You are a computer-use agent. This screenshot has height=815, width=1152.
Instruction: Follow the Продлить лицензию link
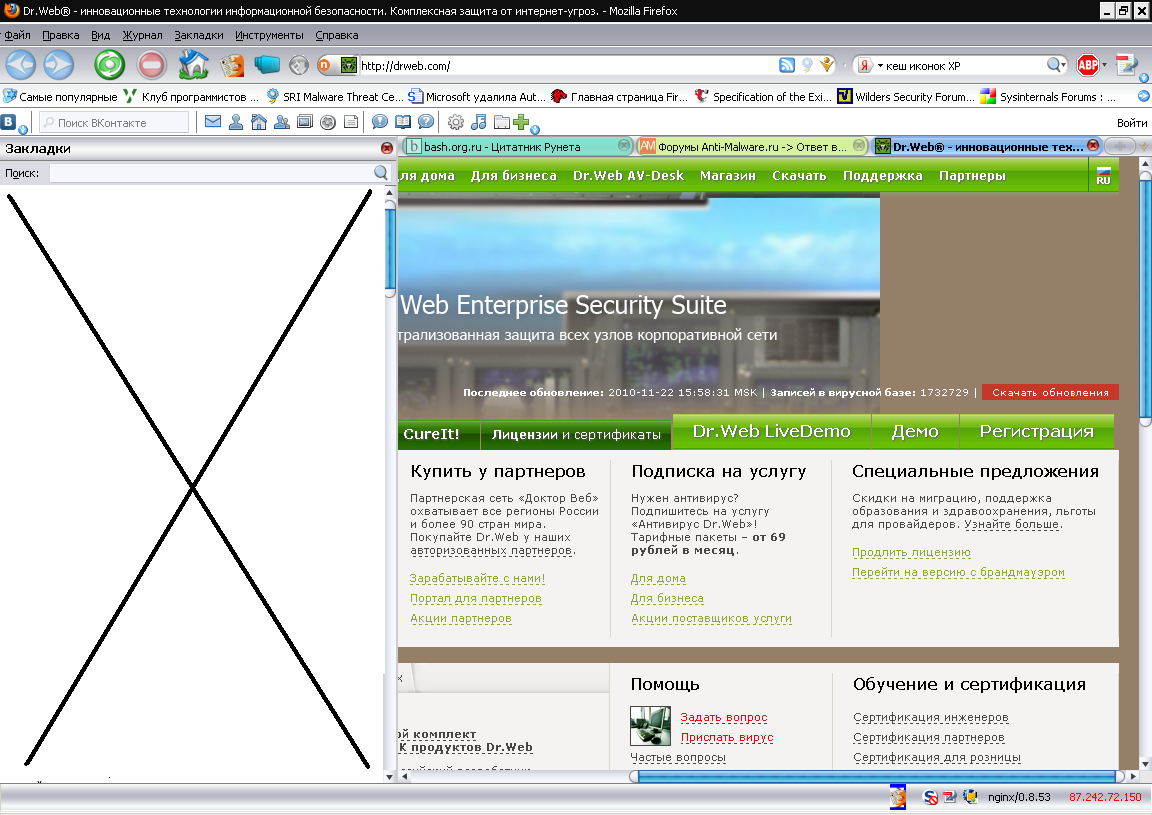click(911, 552)
